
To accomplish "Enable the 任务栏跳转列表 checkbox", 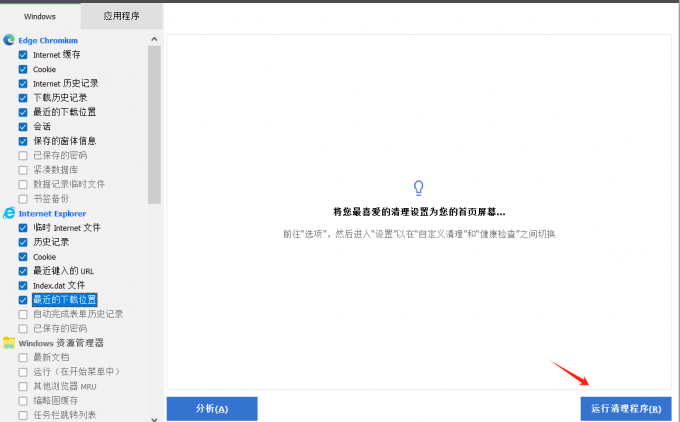I will point(23,415).
